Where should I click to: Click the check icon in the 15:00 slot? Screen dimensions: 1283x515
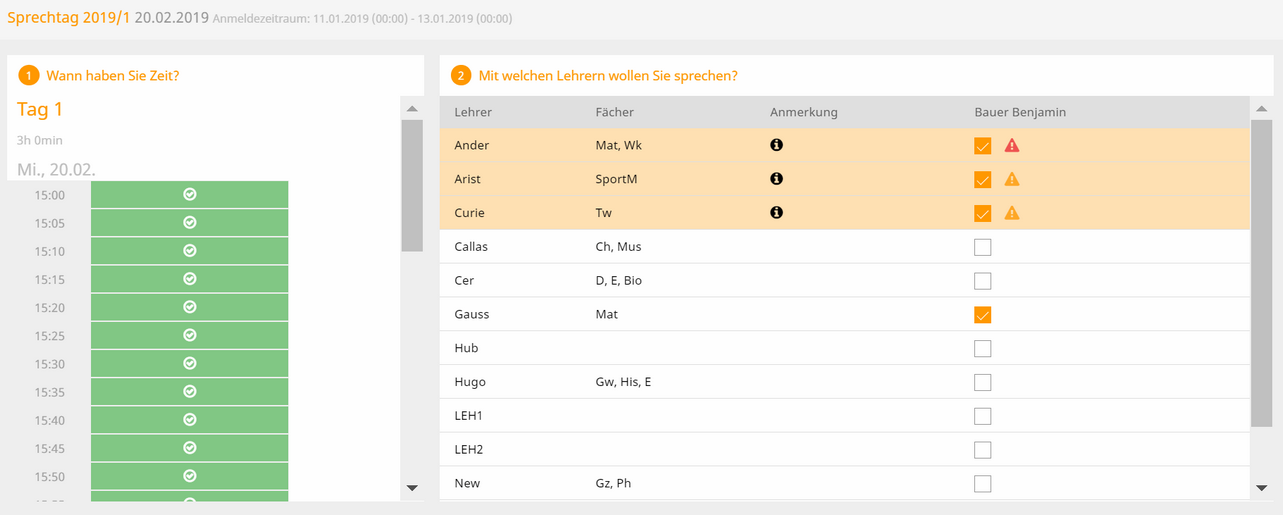[190, 194]
